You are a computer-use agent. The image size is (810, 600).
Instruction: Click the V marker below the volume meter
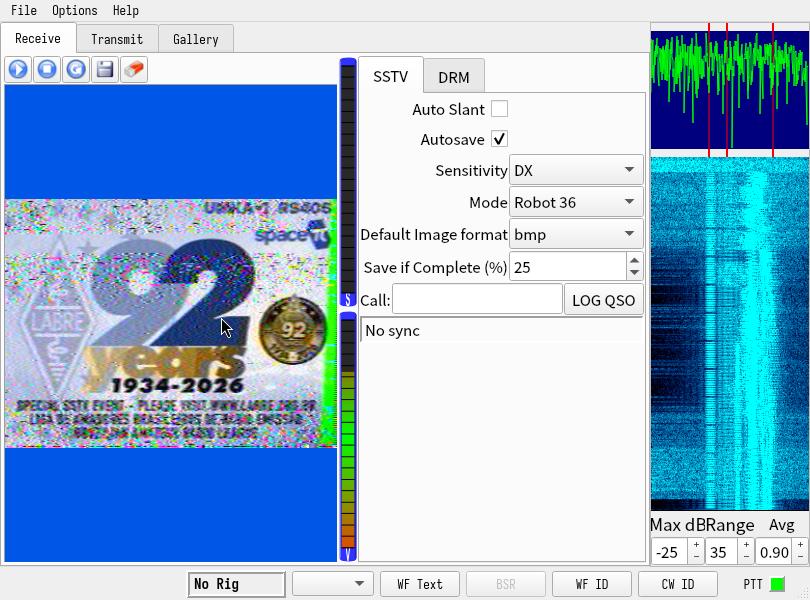coord(346,553)
